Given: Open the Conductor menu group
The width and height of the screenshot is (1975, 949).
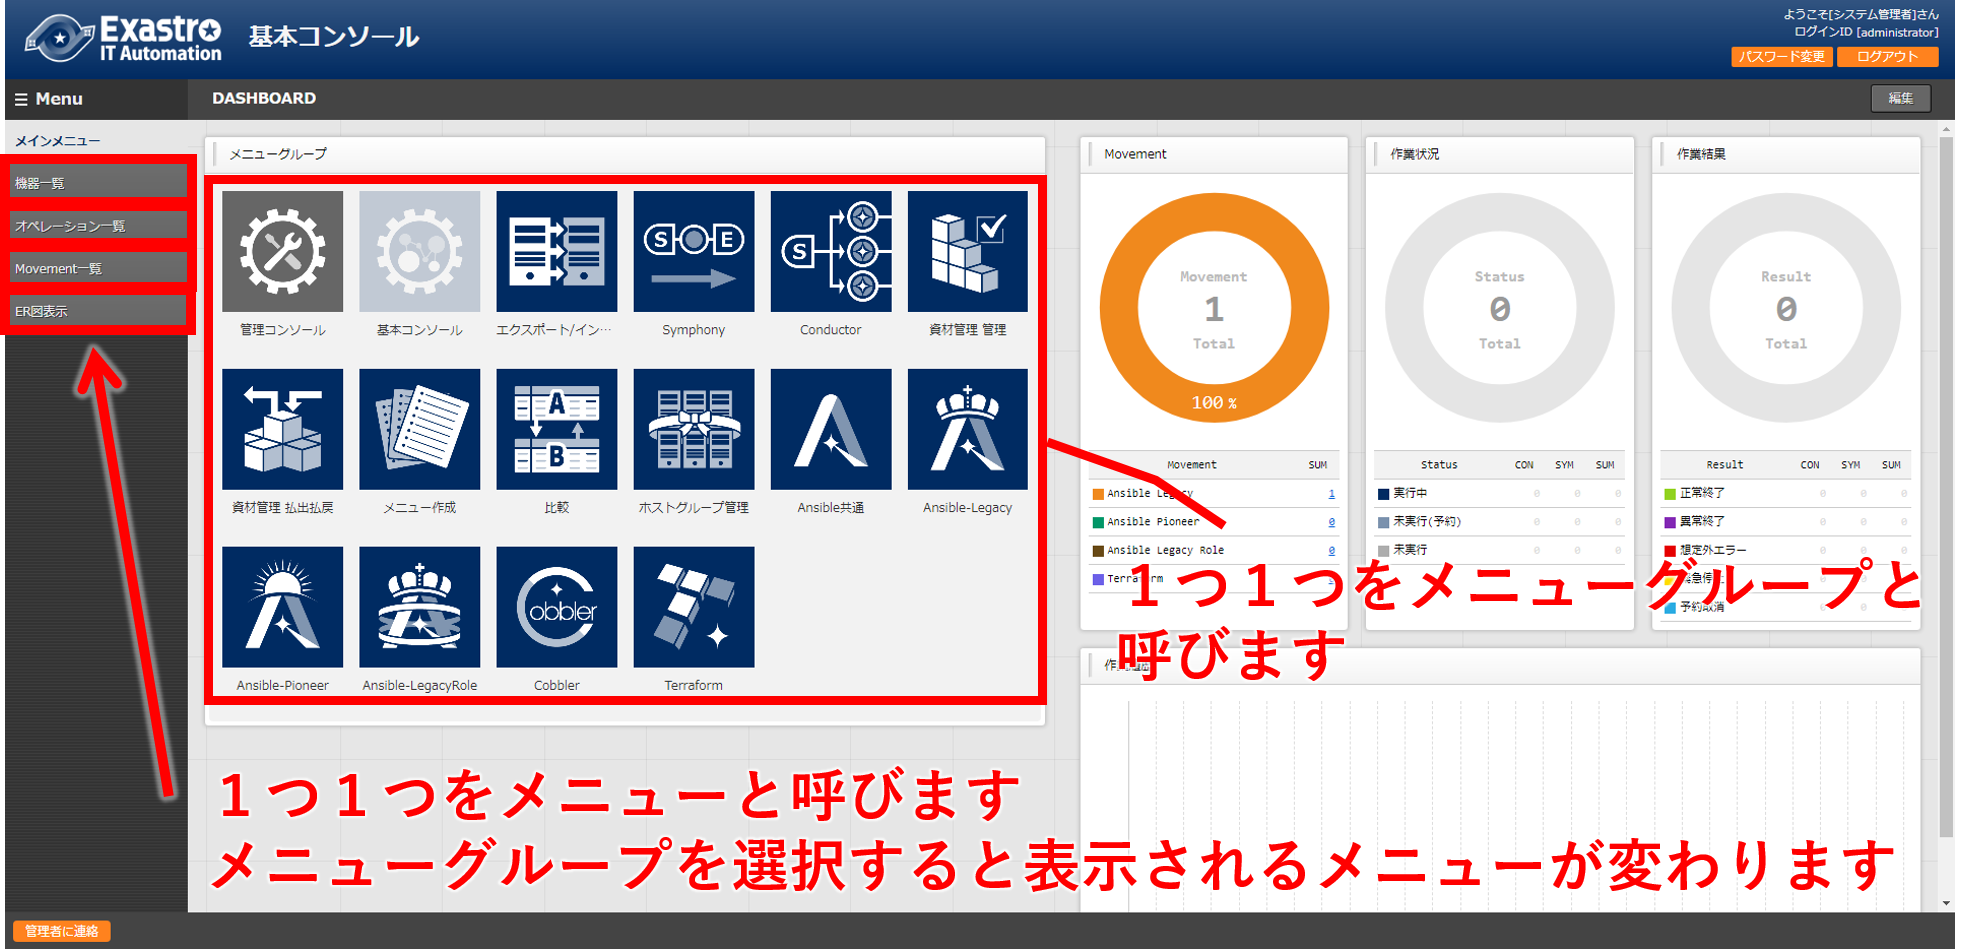Looking at the screenshot, I should click(830, 252).
